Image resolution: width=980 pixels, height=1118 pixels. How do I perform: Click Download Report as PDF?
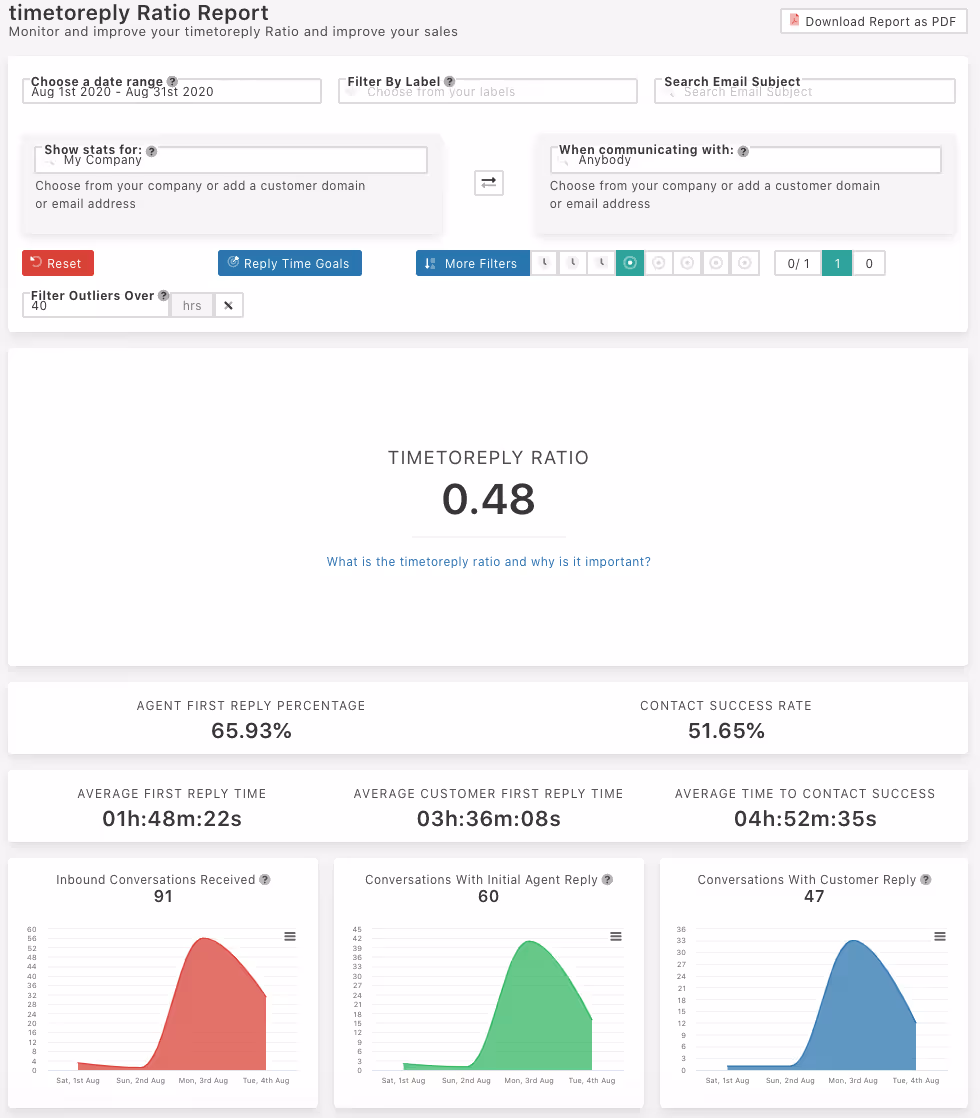874,21
